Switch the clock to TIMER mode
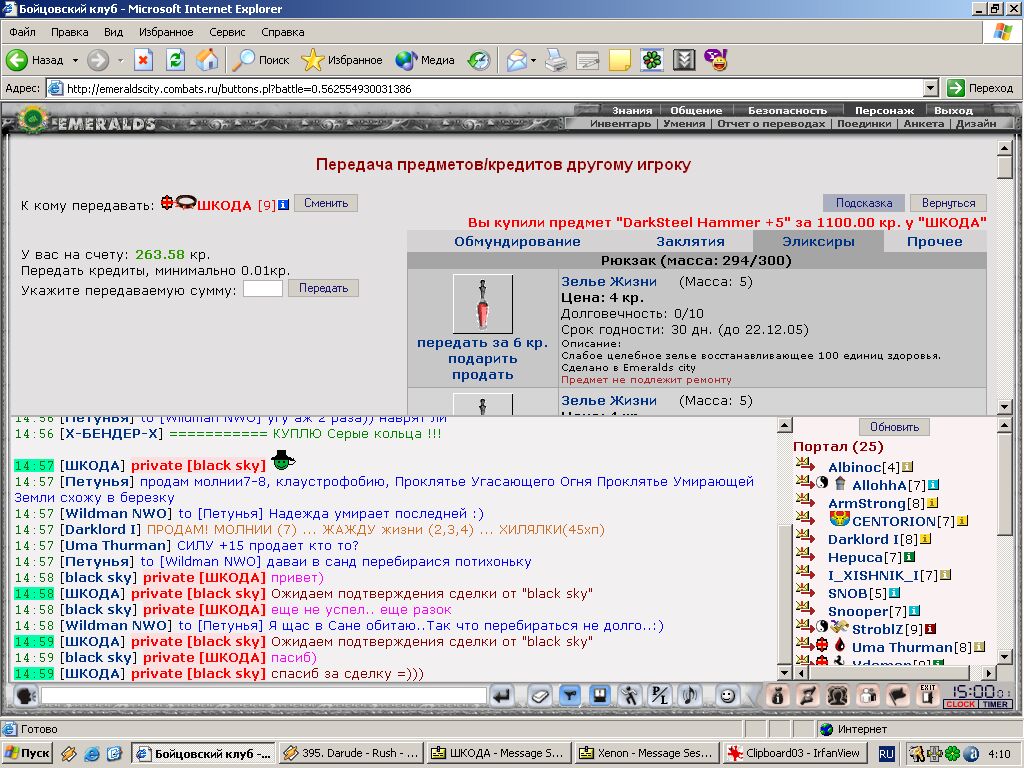This screenshot has width=1024, height=768. coord(995,704)
